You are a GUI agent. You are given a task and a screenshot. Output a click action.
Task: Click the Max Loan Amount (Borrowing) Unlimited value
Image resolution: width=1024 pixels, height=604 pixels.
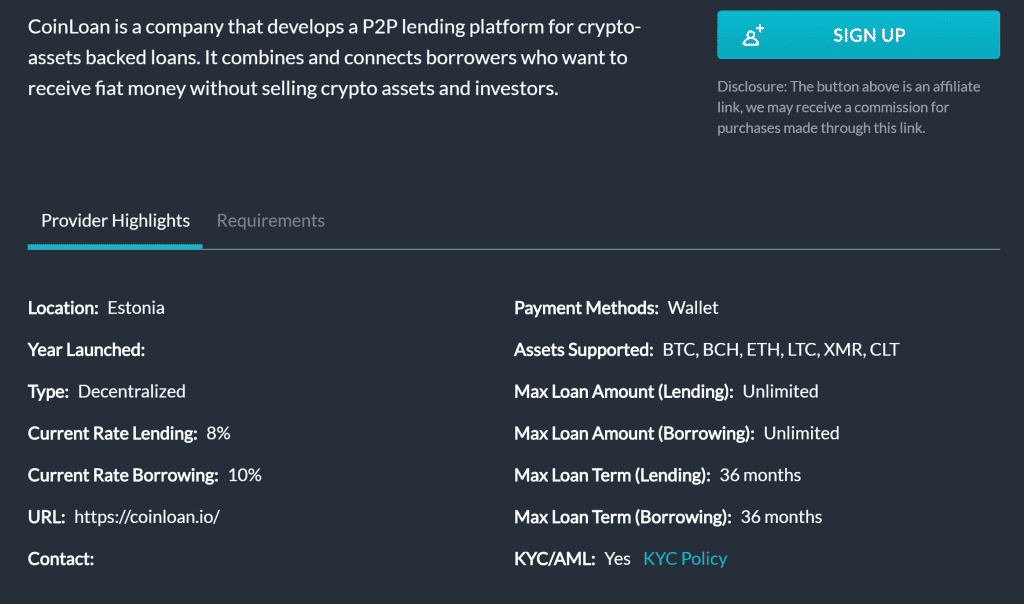(801, 433)
